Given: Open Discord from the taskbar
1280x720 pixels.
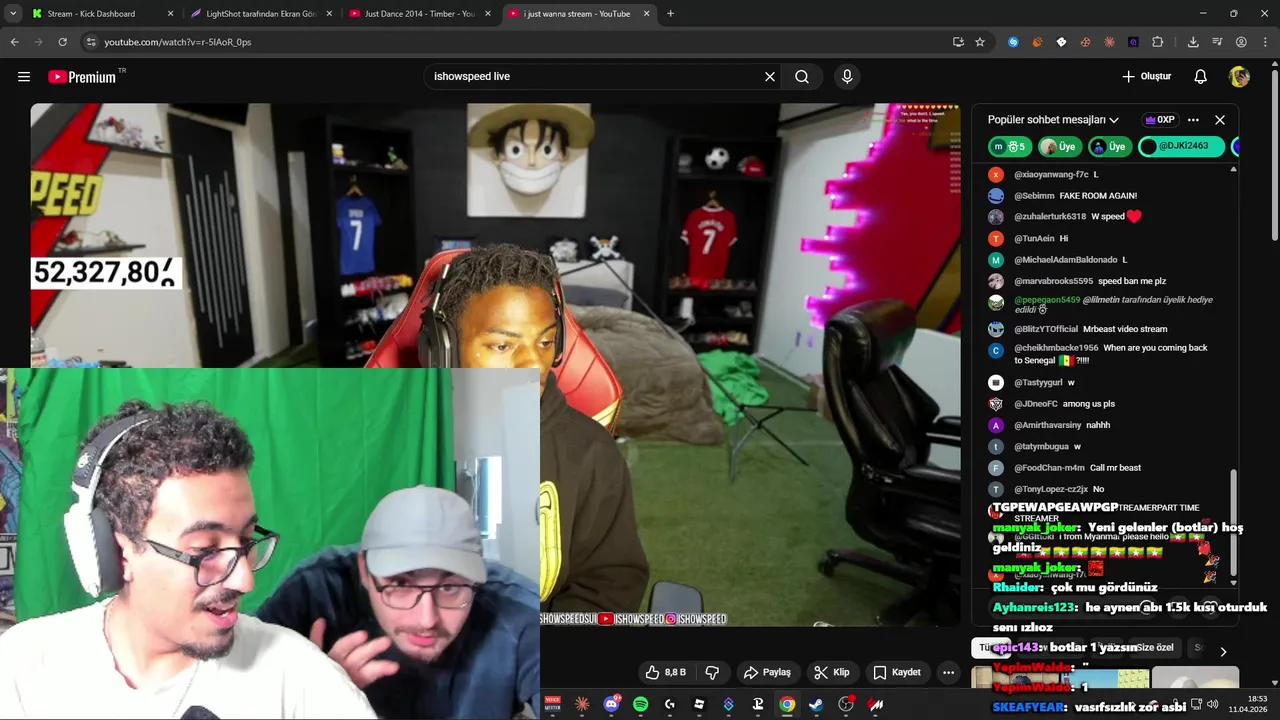Looking at the screenshot, I should pyautogui.click(x=612, y=704).
